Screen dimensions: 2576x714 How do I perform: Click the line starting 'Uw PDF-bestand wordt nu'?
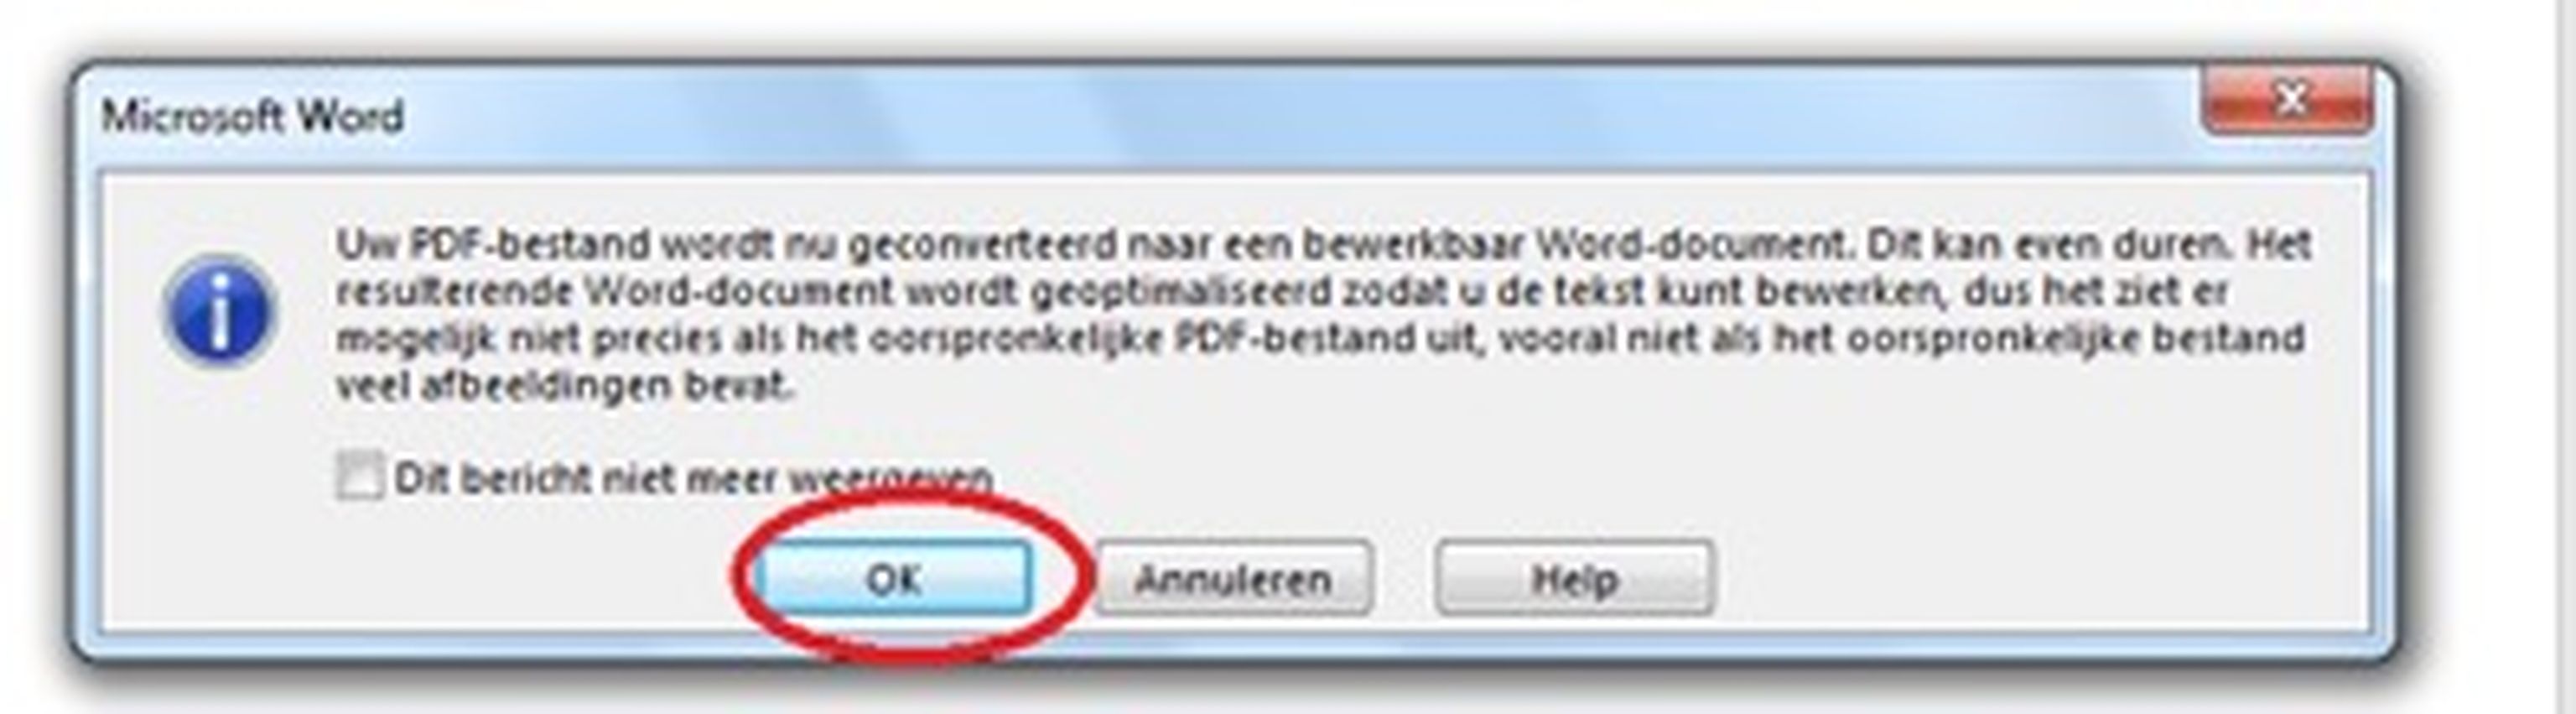[x=1322, y=244]
